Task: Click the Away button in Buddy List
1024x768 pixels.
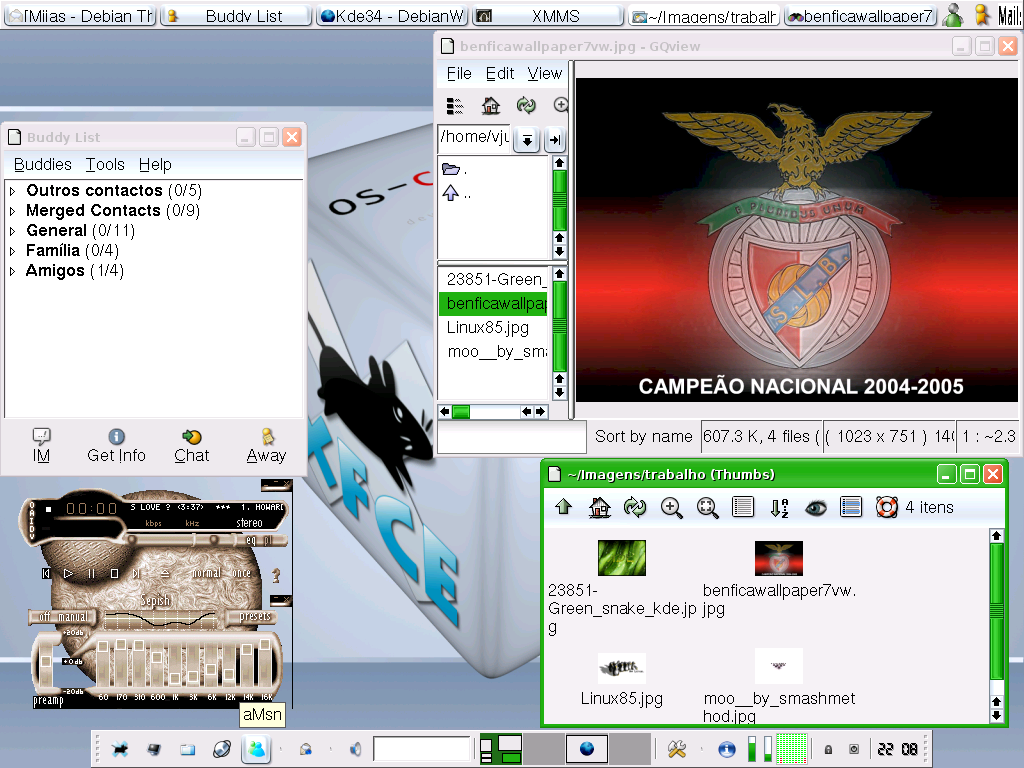Action: [266, 446]
